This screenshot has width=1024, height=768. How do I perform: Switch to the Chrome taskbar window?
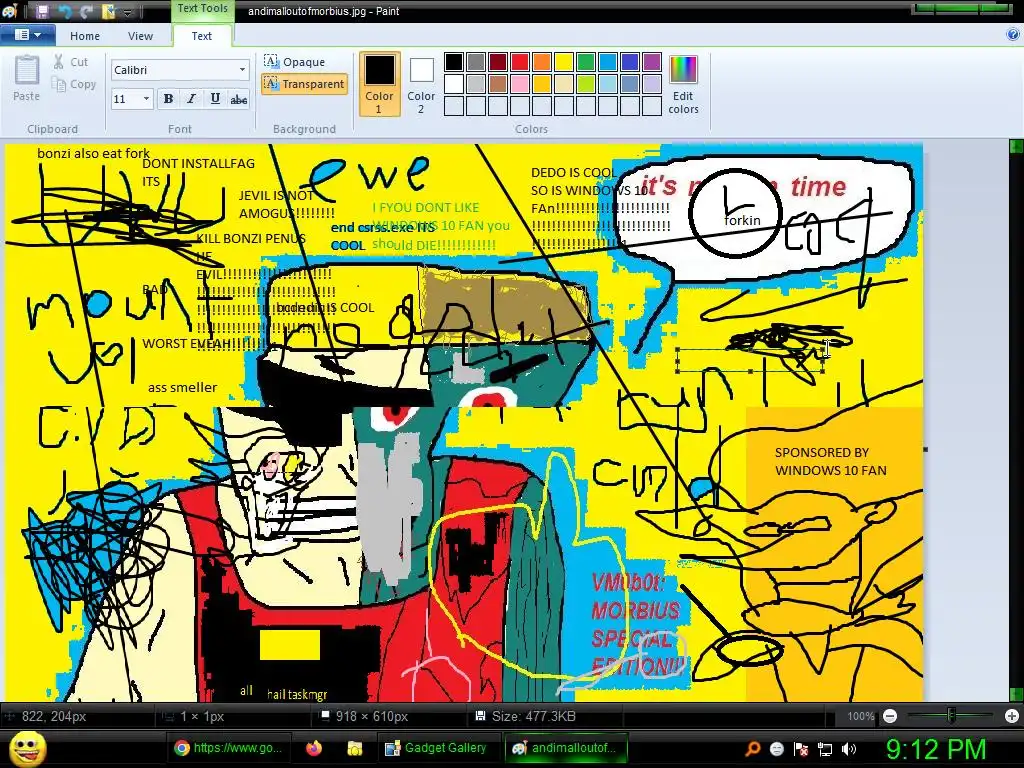point(229,748)
